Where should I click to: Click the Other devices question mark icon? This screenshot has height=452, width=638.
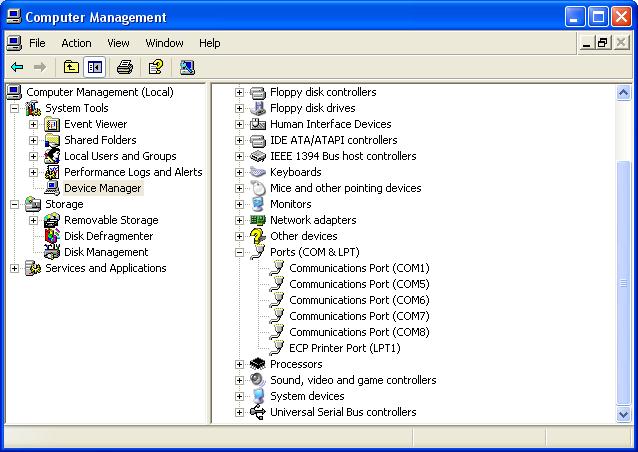pyautogui.click(x=258, y=236)
